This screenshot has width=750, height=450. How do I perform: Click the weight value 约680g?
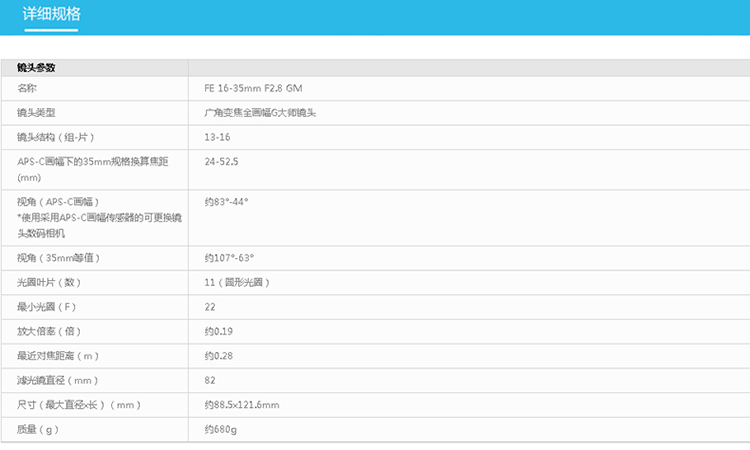pyautogui.click(x=220, y=429)
